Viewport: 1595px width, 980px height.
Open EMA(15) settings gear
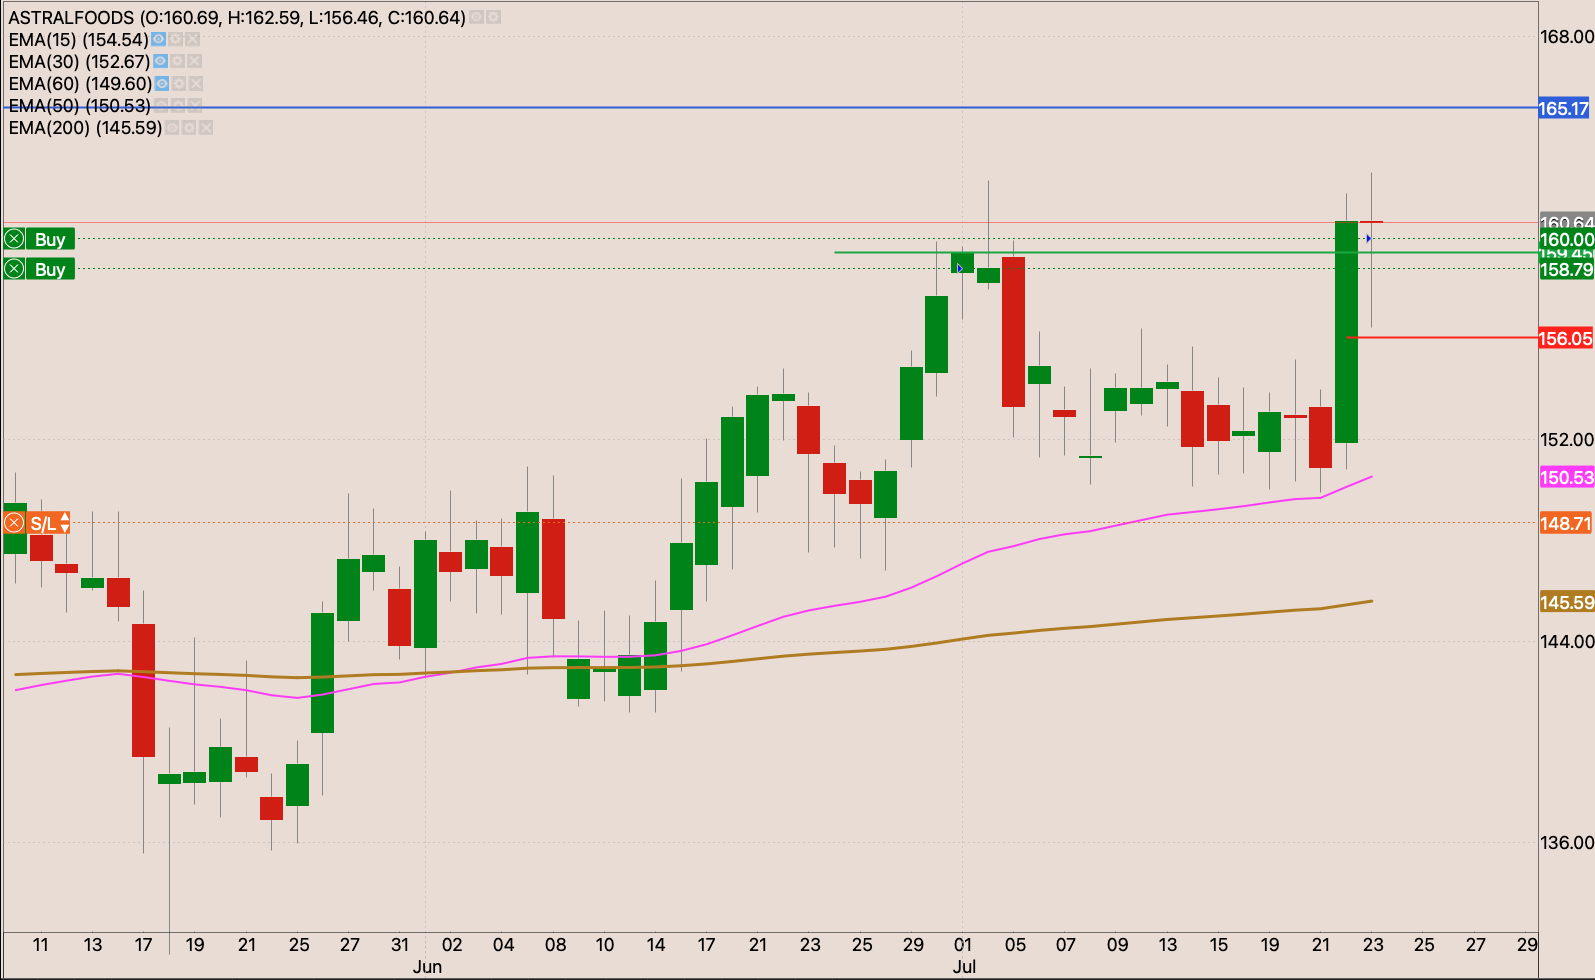(176, 40)
